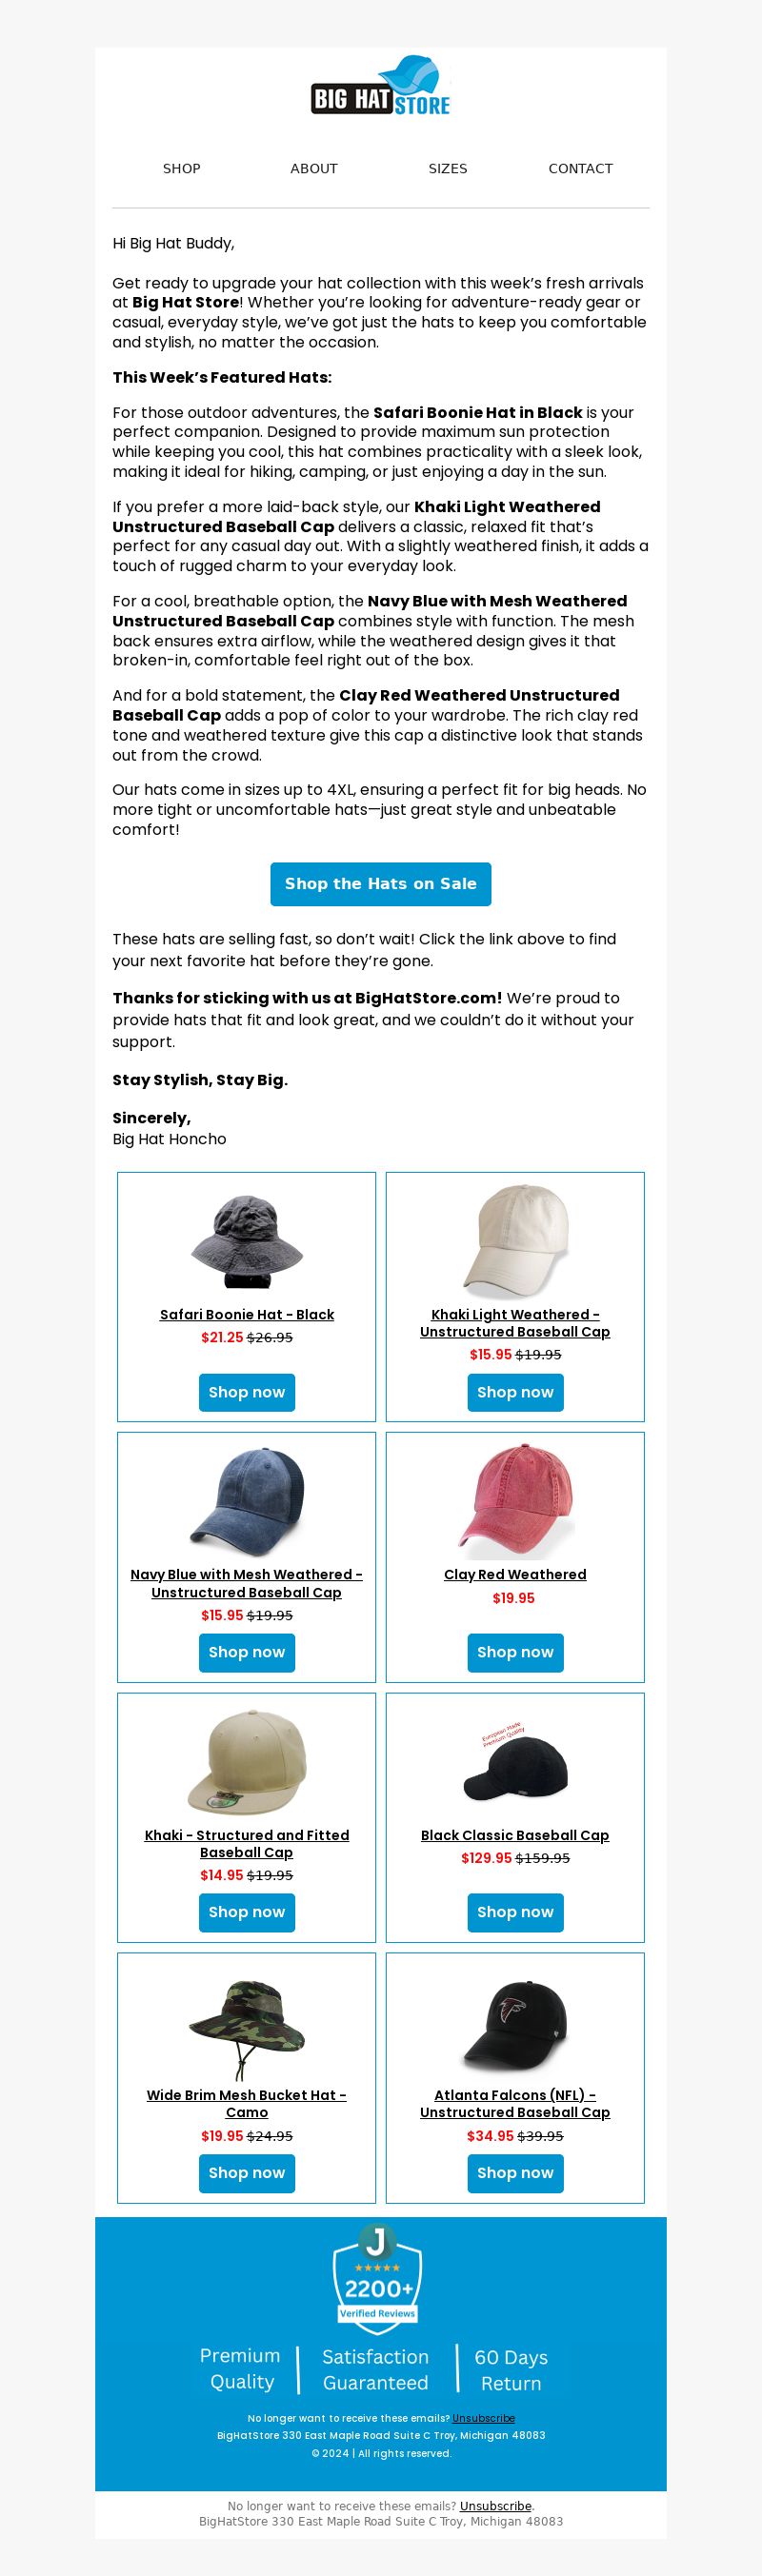Click Shop now under Black Classic Baseball Cap
The width and height of the screenshot is (762, 2576).
click(x=515, y=1912)
